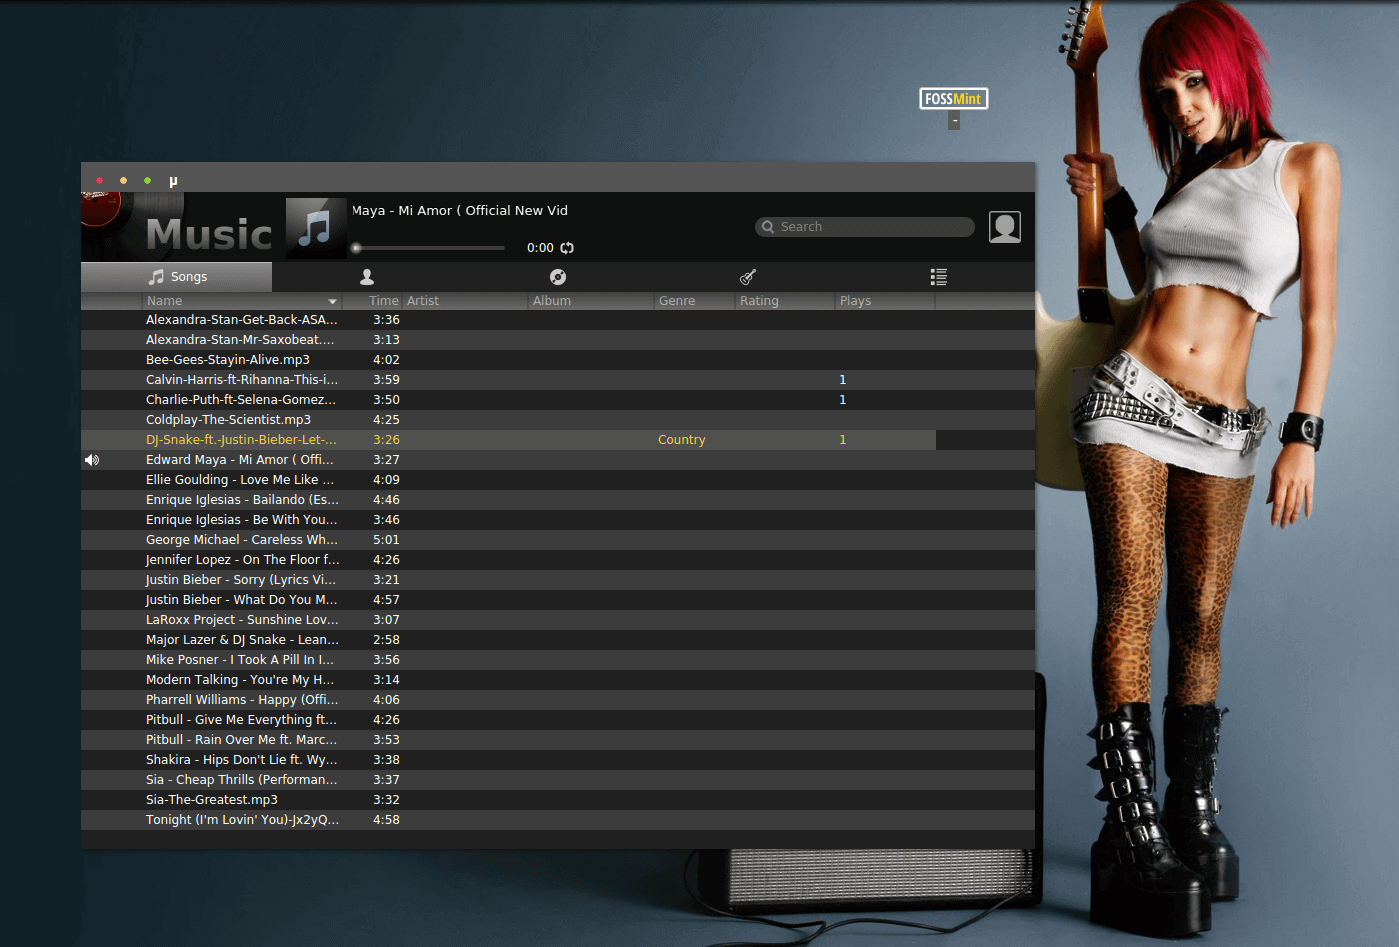Select Edward Maya - Mi Amor song
Viewport: 1399px width, 947px height.
click(240, 460)
